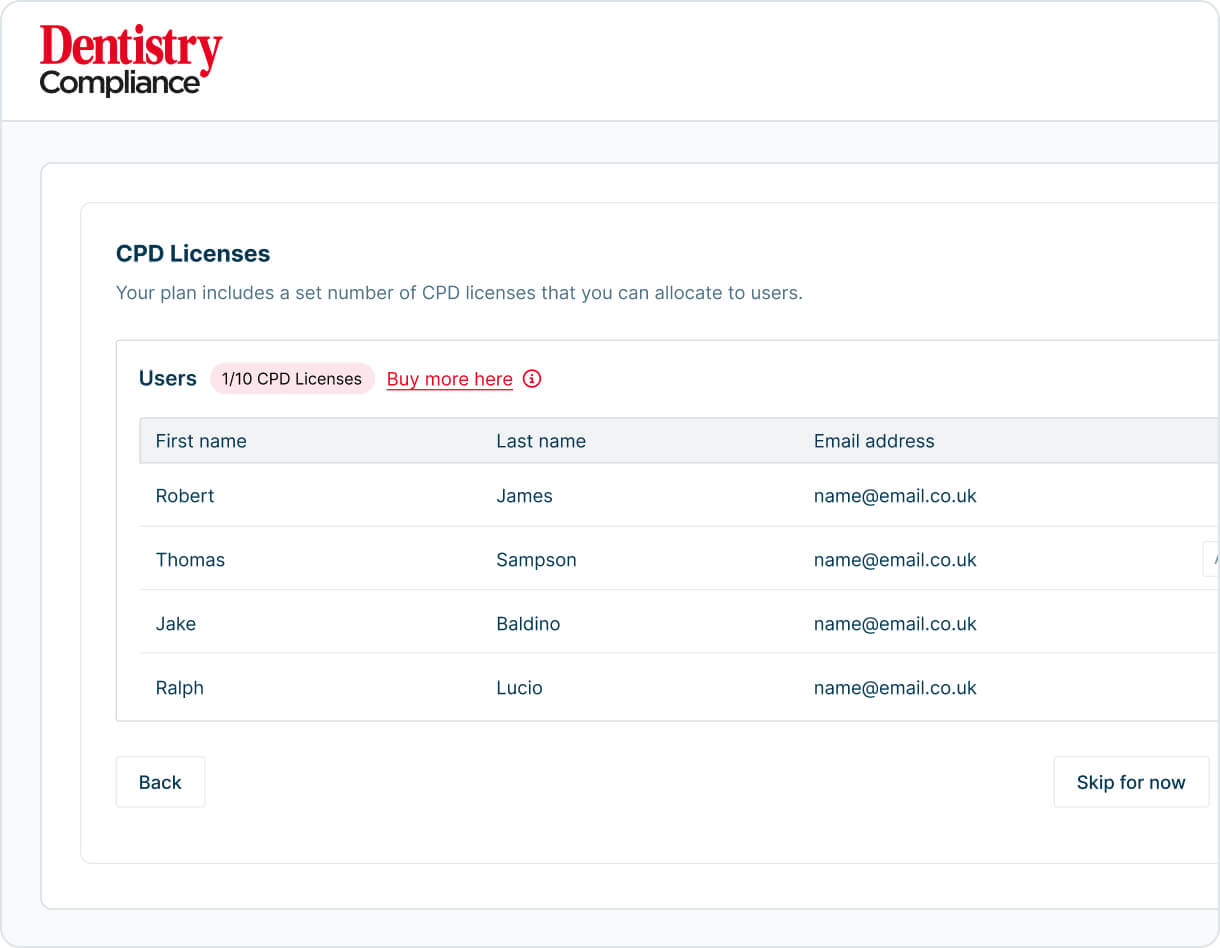Click the info icon beside Buy more here

[x=532, y=379]
